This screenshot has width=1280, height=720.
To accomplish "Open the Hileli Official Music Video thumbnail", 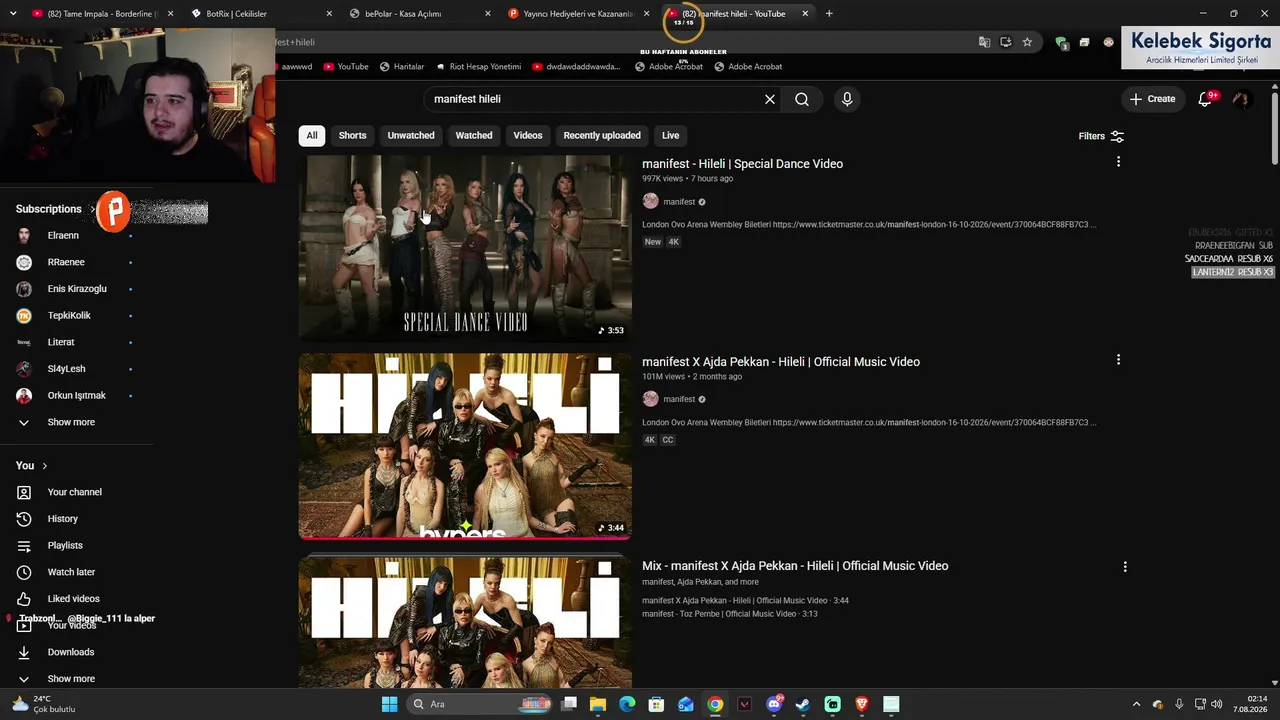I will (465, 446).
